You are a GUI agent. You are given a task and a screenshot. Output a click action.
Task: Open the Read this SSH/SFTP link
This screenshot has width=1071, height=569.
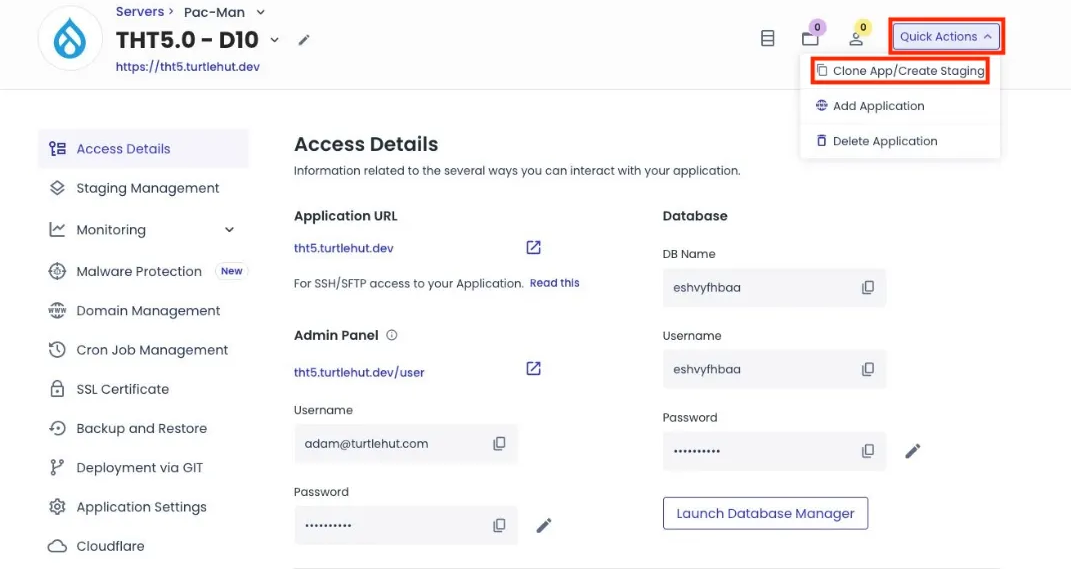(554, 283)
